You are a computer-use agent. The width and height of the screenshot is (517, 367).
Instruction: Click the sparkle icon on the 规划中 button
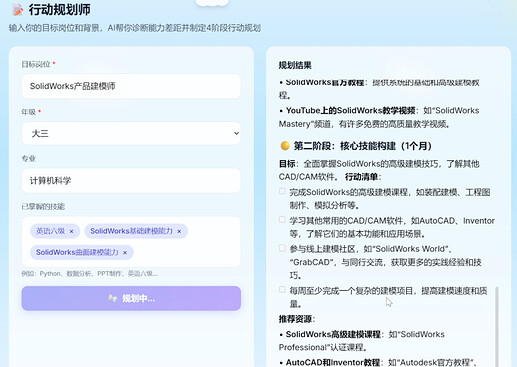point(112,298)
